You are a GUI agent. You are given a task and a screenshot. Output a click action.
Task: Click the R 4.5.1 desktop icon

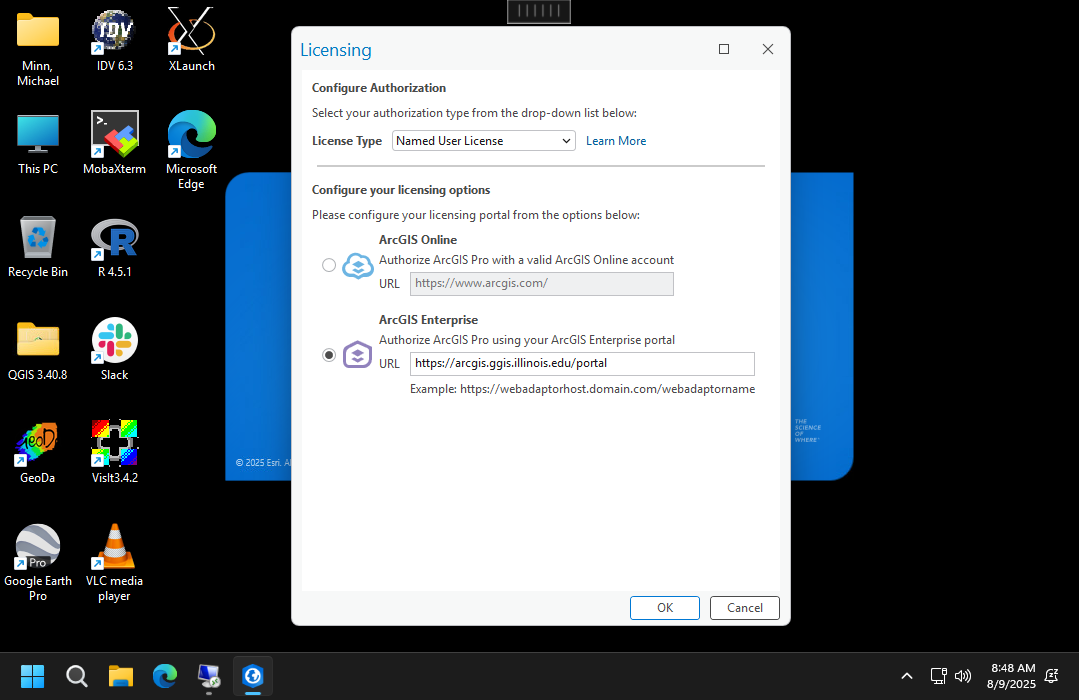pyautogui.click(x=114, y=238)
